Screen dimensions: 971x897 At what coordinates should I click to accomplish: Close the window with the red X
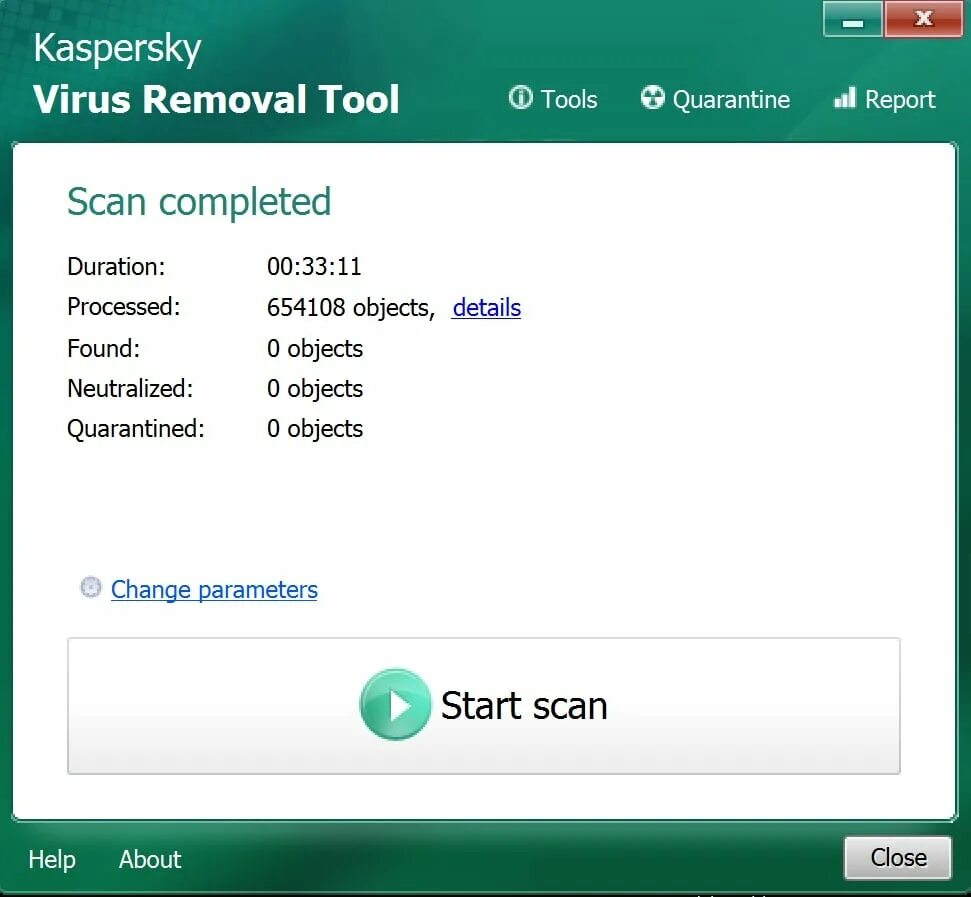(923, 20)
